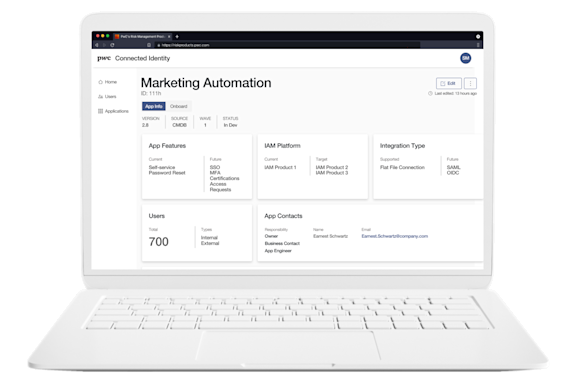
Task: Open the Applications grid icon in the sidebar
Action: coord(100,111)
